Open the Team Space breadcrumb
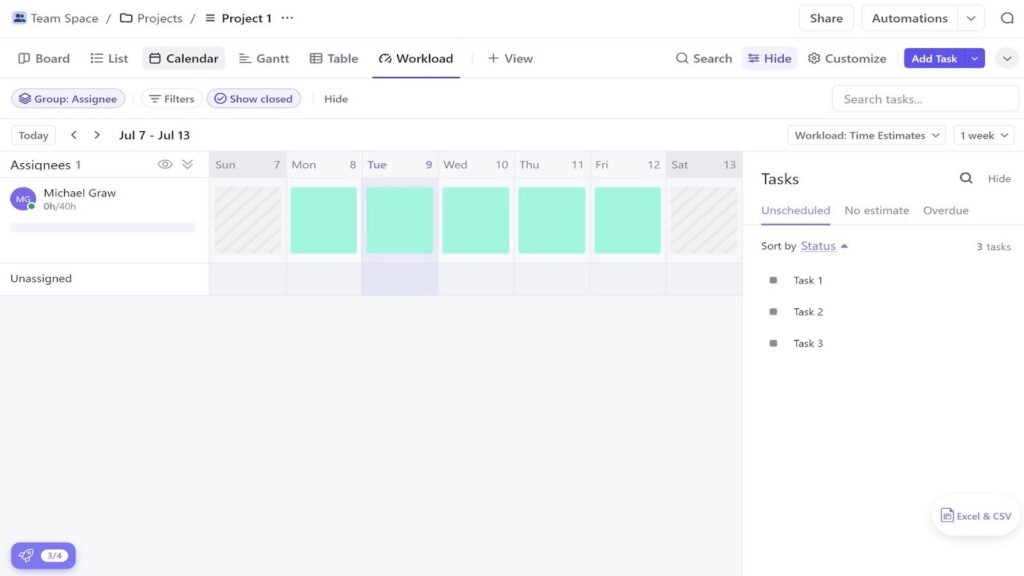 pyautogui.click(x=55, y=18)
